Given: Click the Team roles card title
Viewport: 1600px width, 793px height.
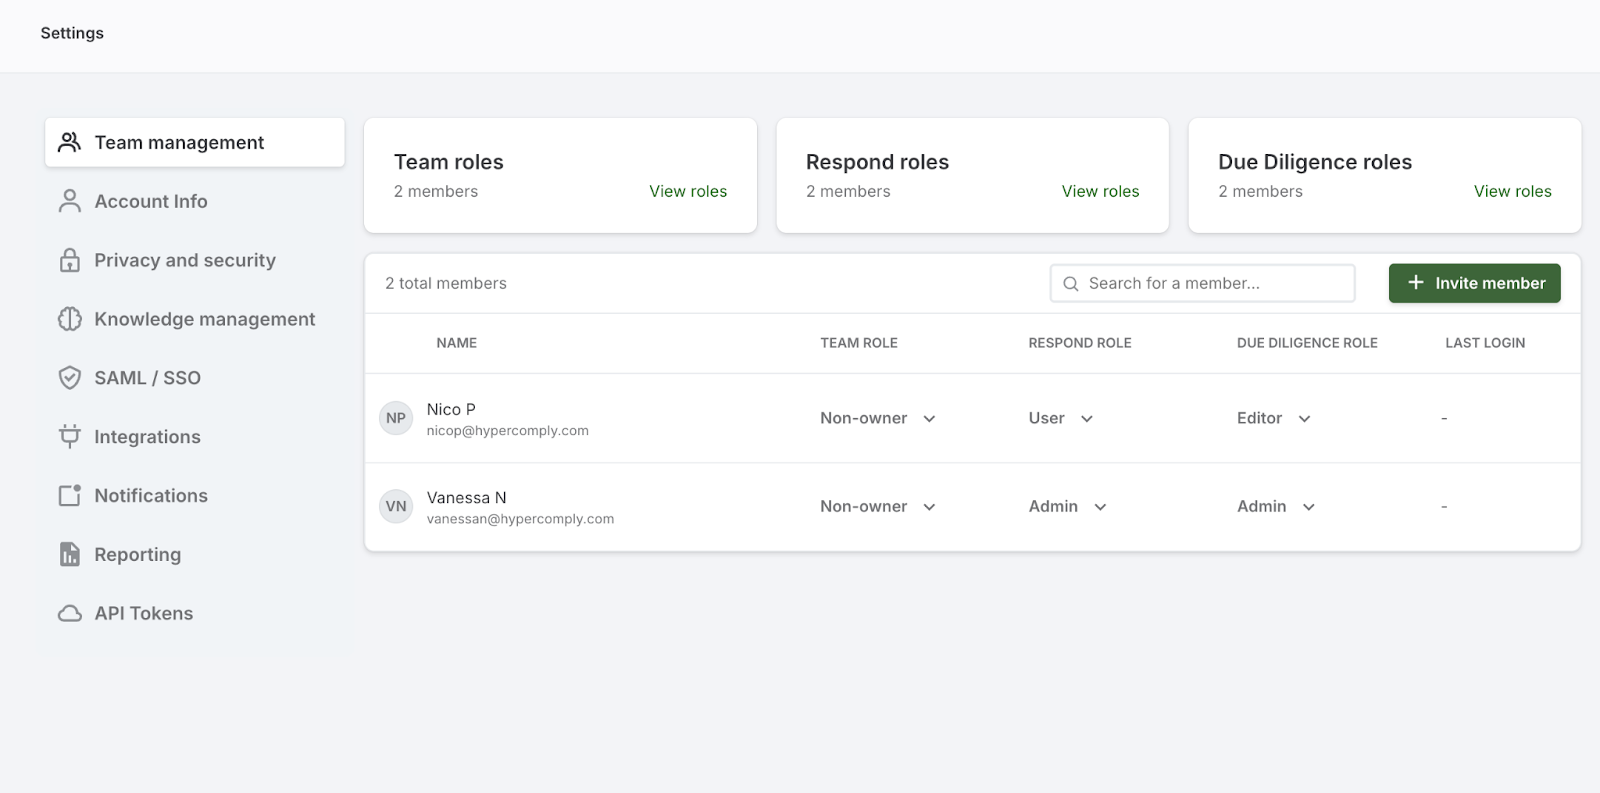Looking at the screenshot, I should click(x=448, y=162).
